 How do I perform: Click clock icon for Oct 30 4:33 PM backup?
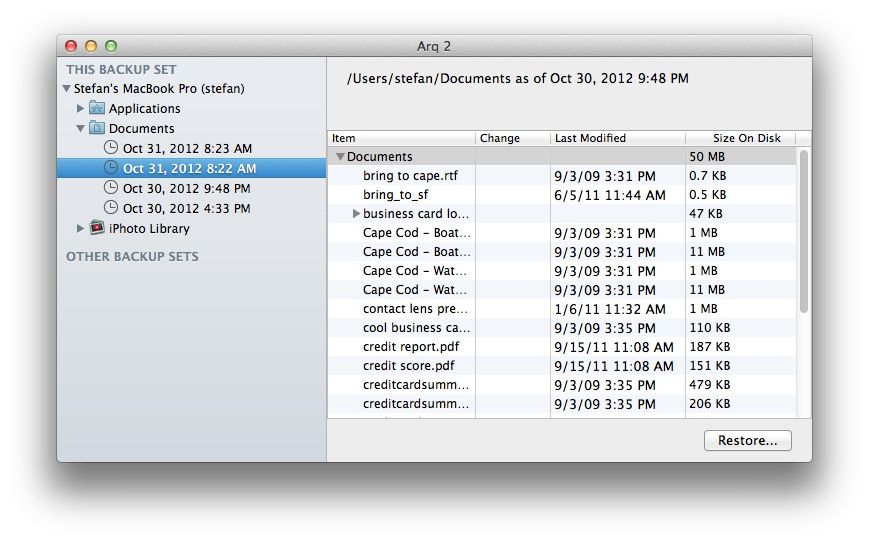click(111, 208)
